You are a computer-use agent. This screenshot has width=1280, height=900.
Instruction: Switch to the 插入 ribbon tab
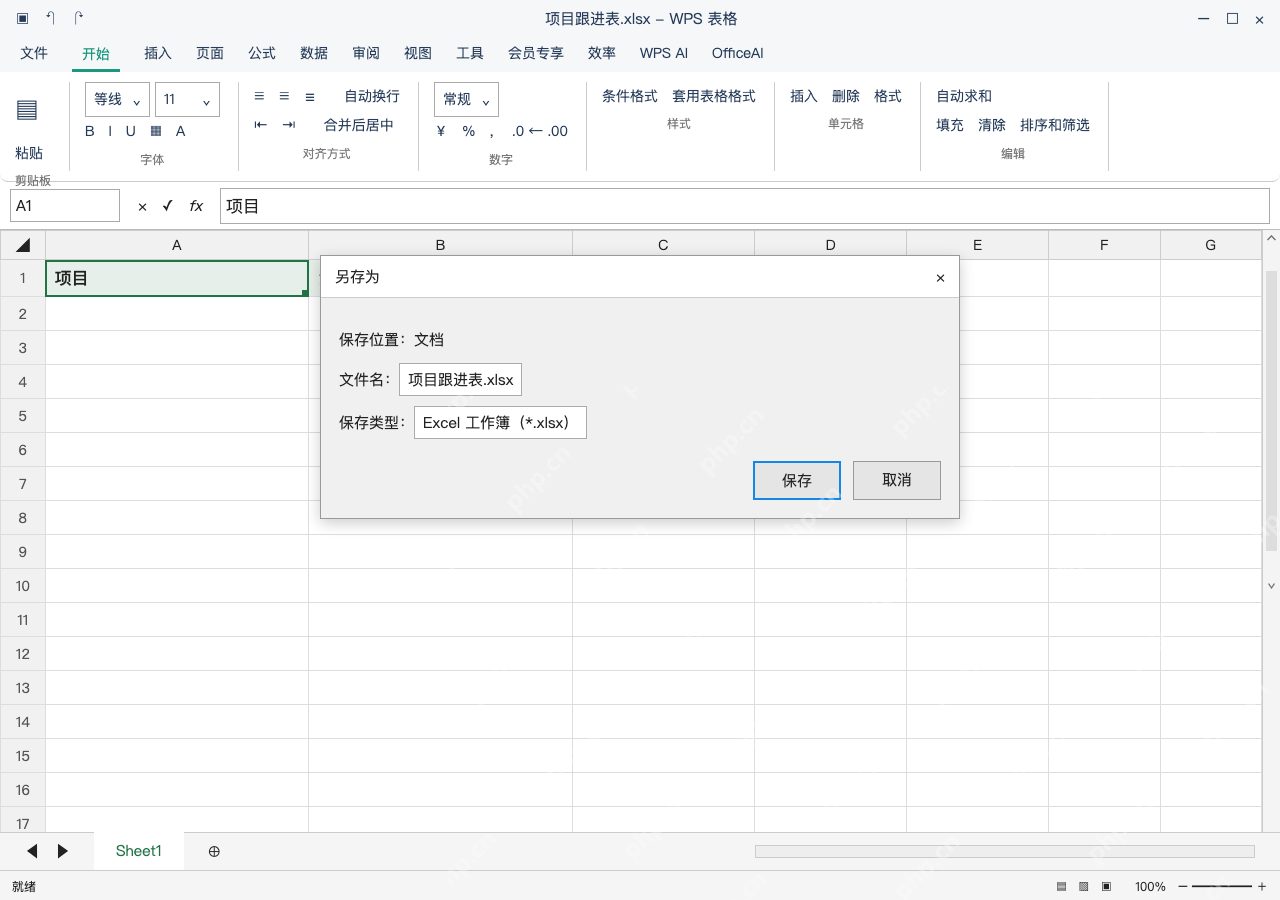(x=158, y=53)
